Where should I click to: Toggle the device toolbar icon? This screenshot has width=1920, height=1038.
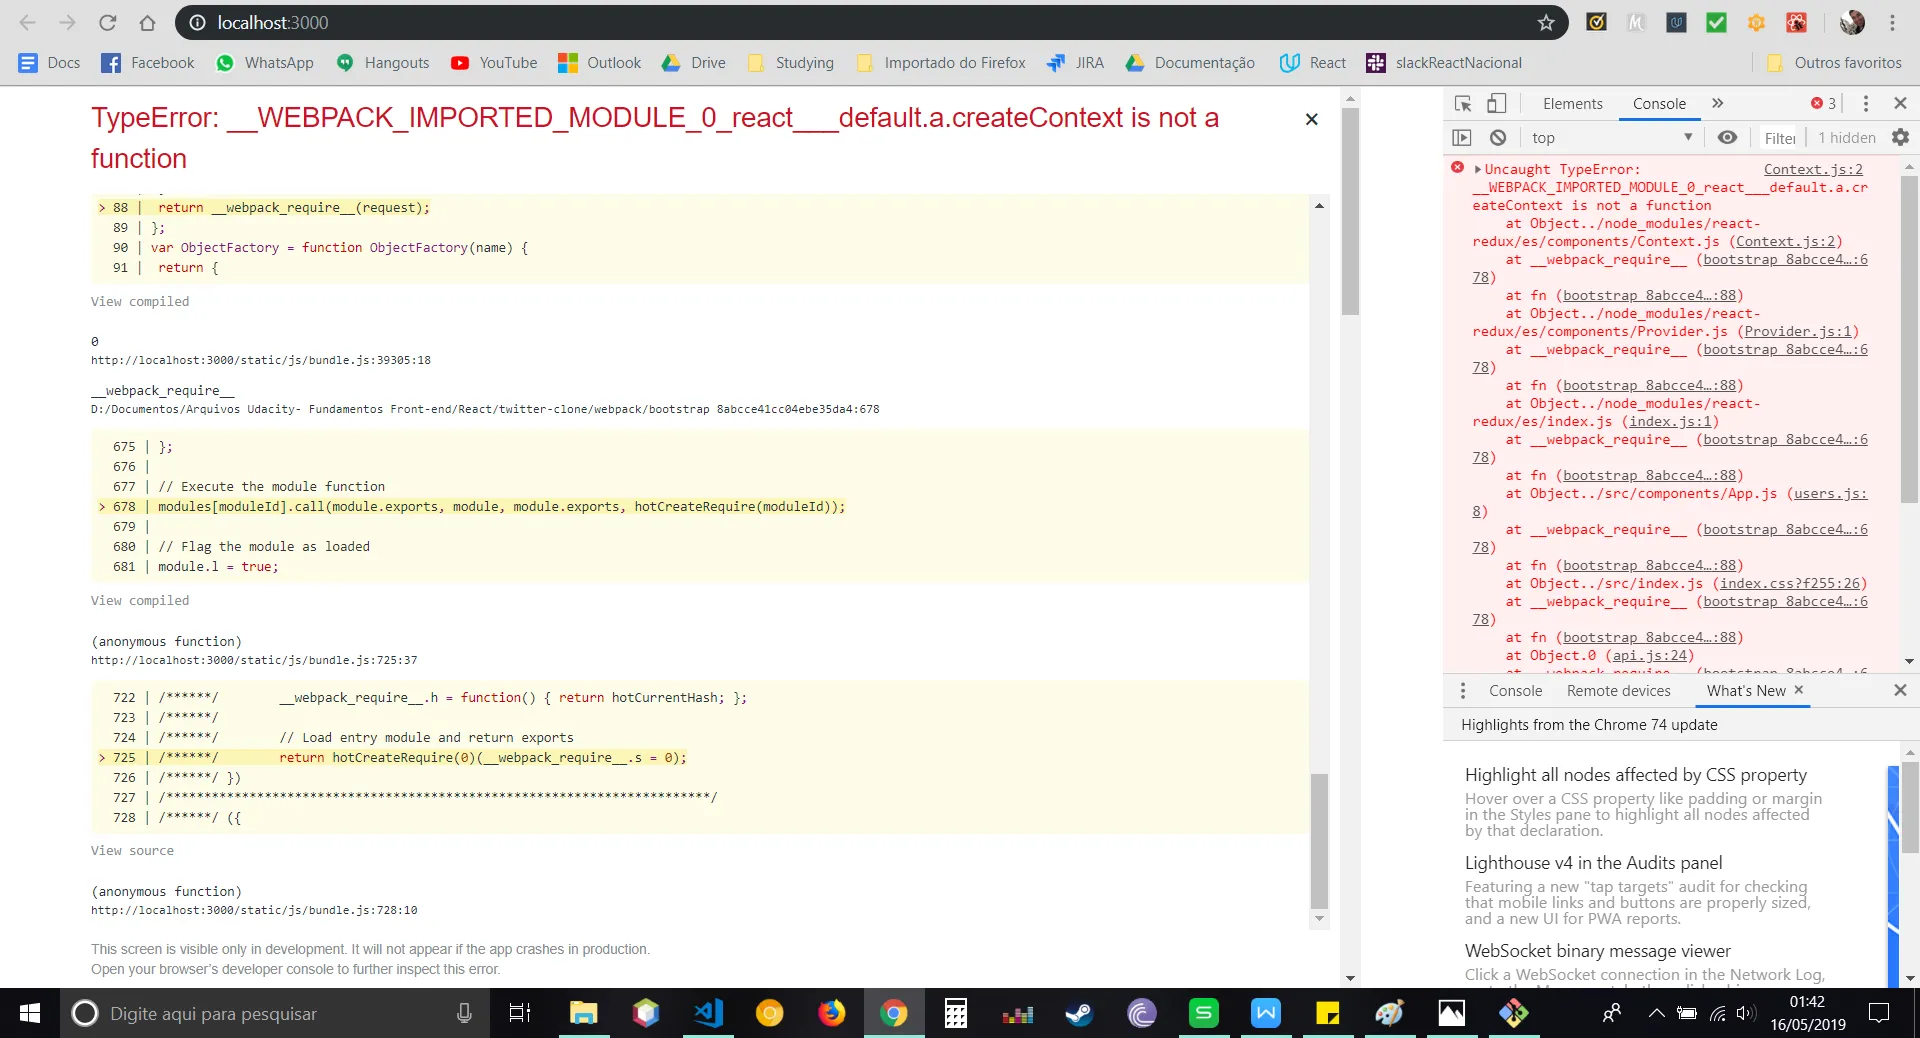pyautogui.click(x=1496, y=104)
